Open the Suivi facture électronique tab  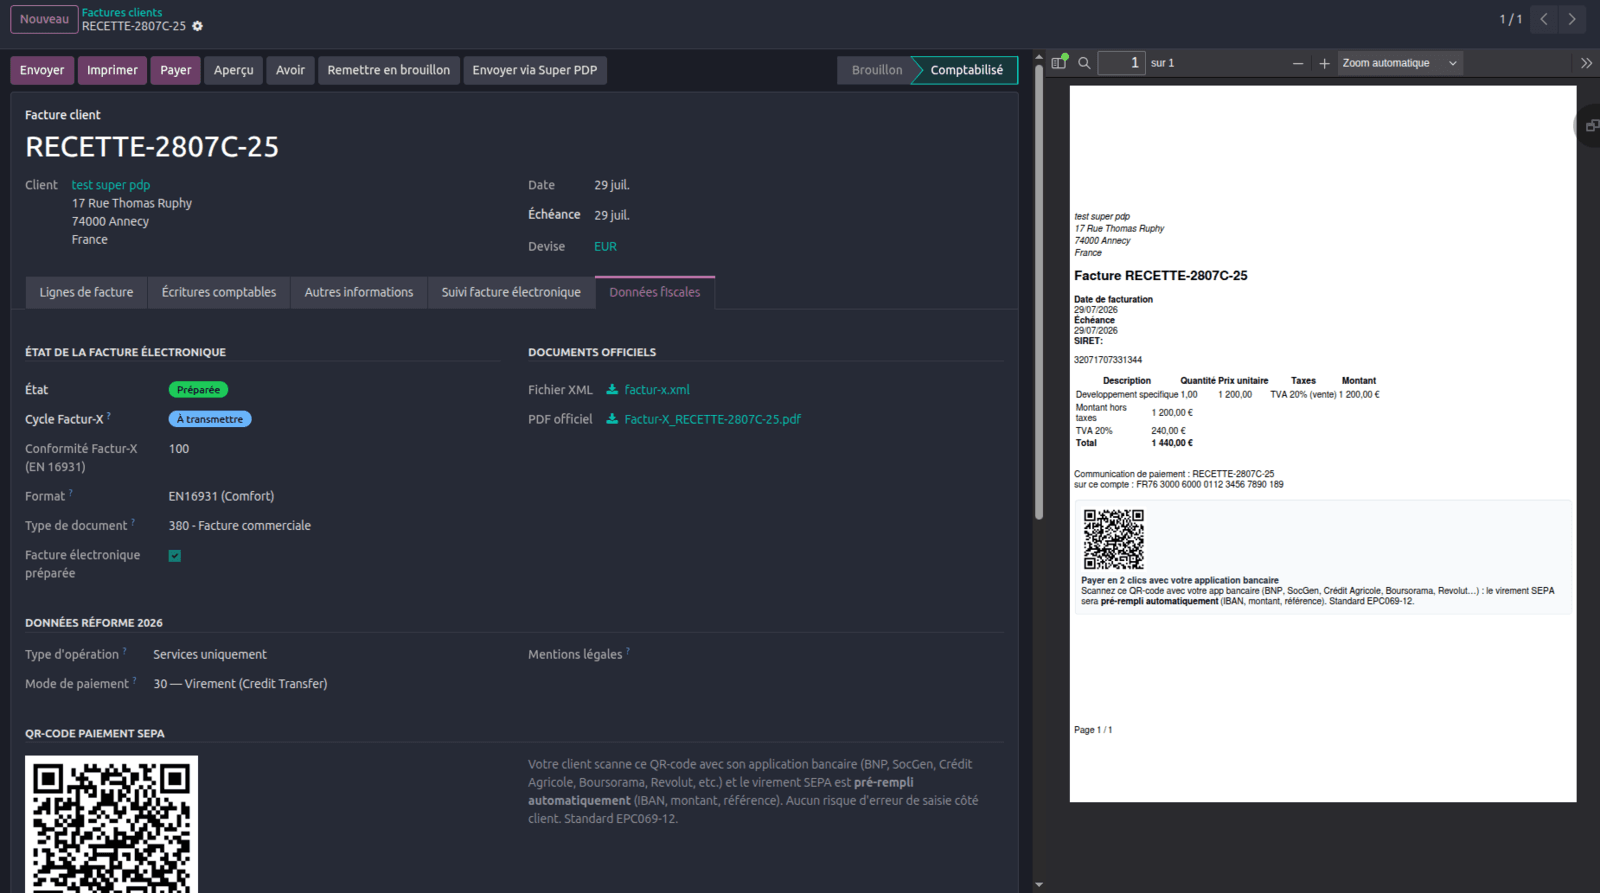511,292
